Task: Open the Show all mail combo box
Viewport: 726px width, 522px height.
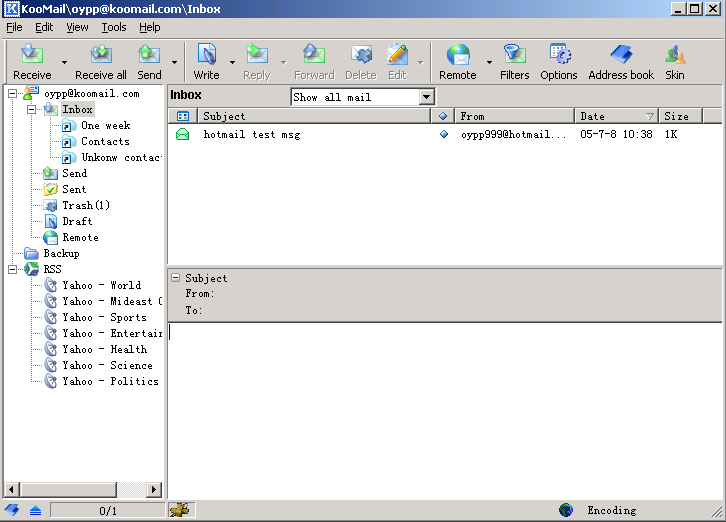Action: click(363, 97)
